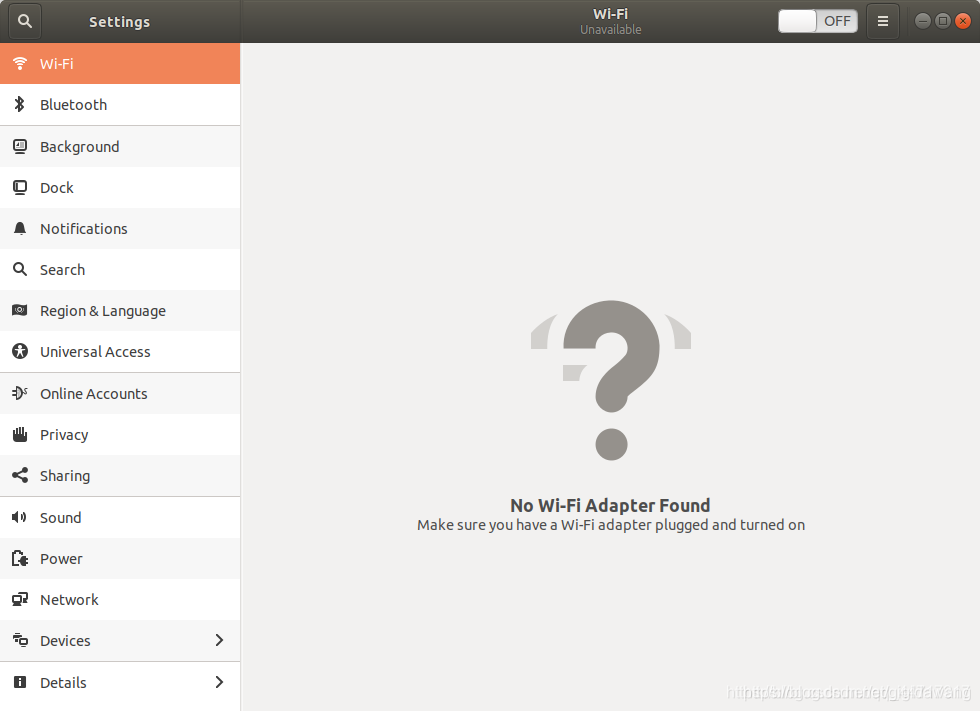Click the Network computers icon

(20, 600)
